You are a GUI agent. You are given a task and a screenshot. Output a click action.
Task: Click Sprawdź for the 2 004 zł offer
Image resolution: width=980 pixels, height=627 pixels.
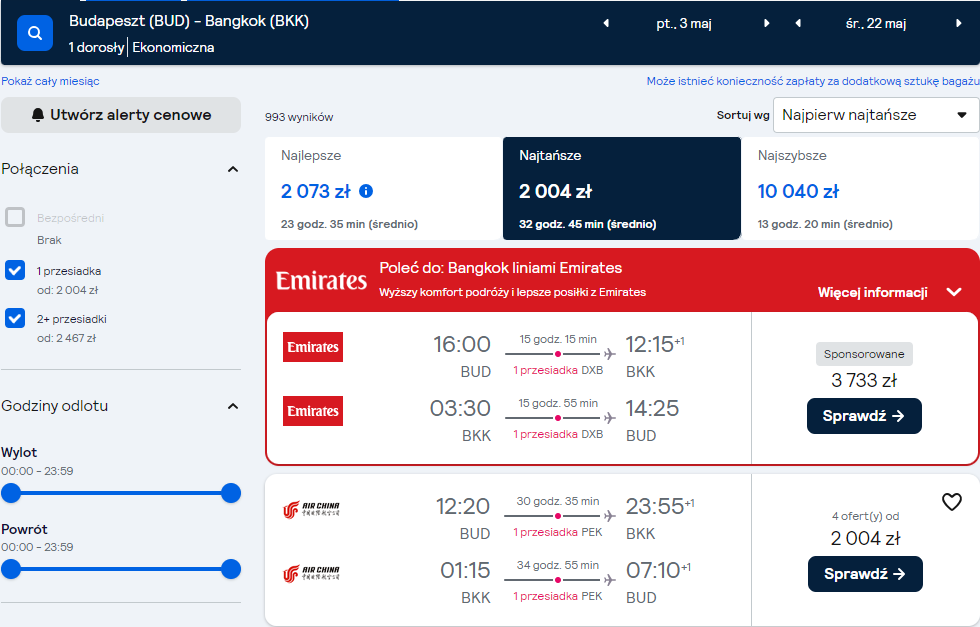pyautogui.click(x=865, y=574)
